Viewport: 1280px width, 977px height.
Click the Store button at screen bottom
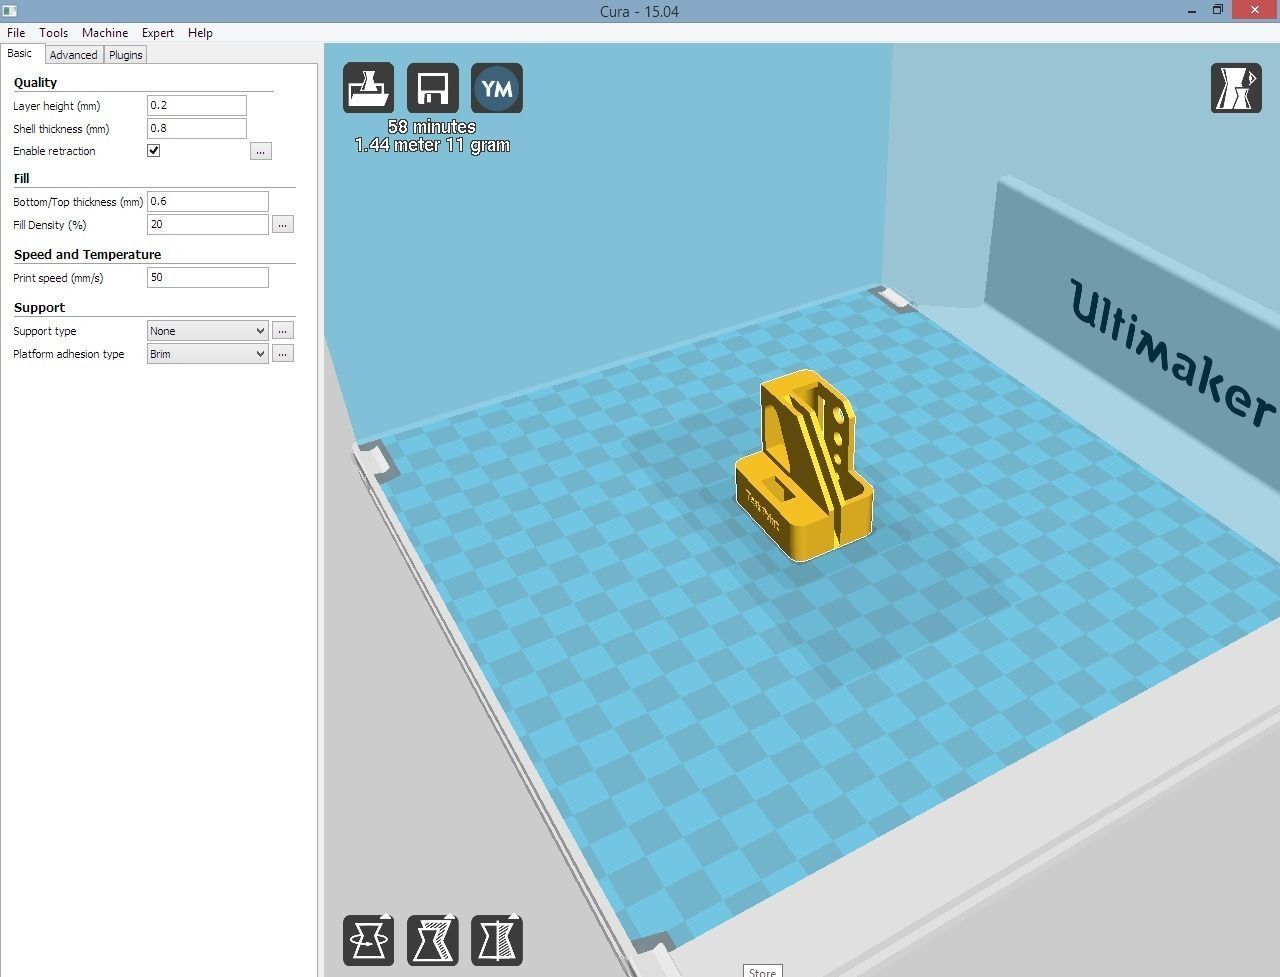pos(762,971)
